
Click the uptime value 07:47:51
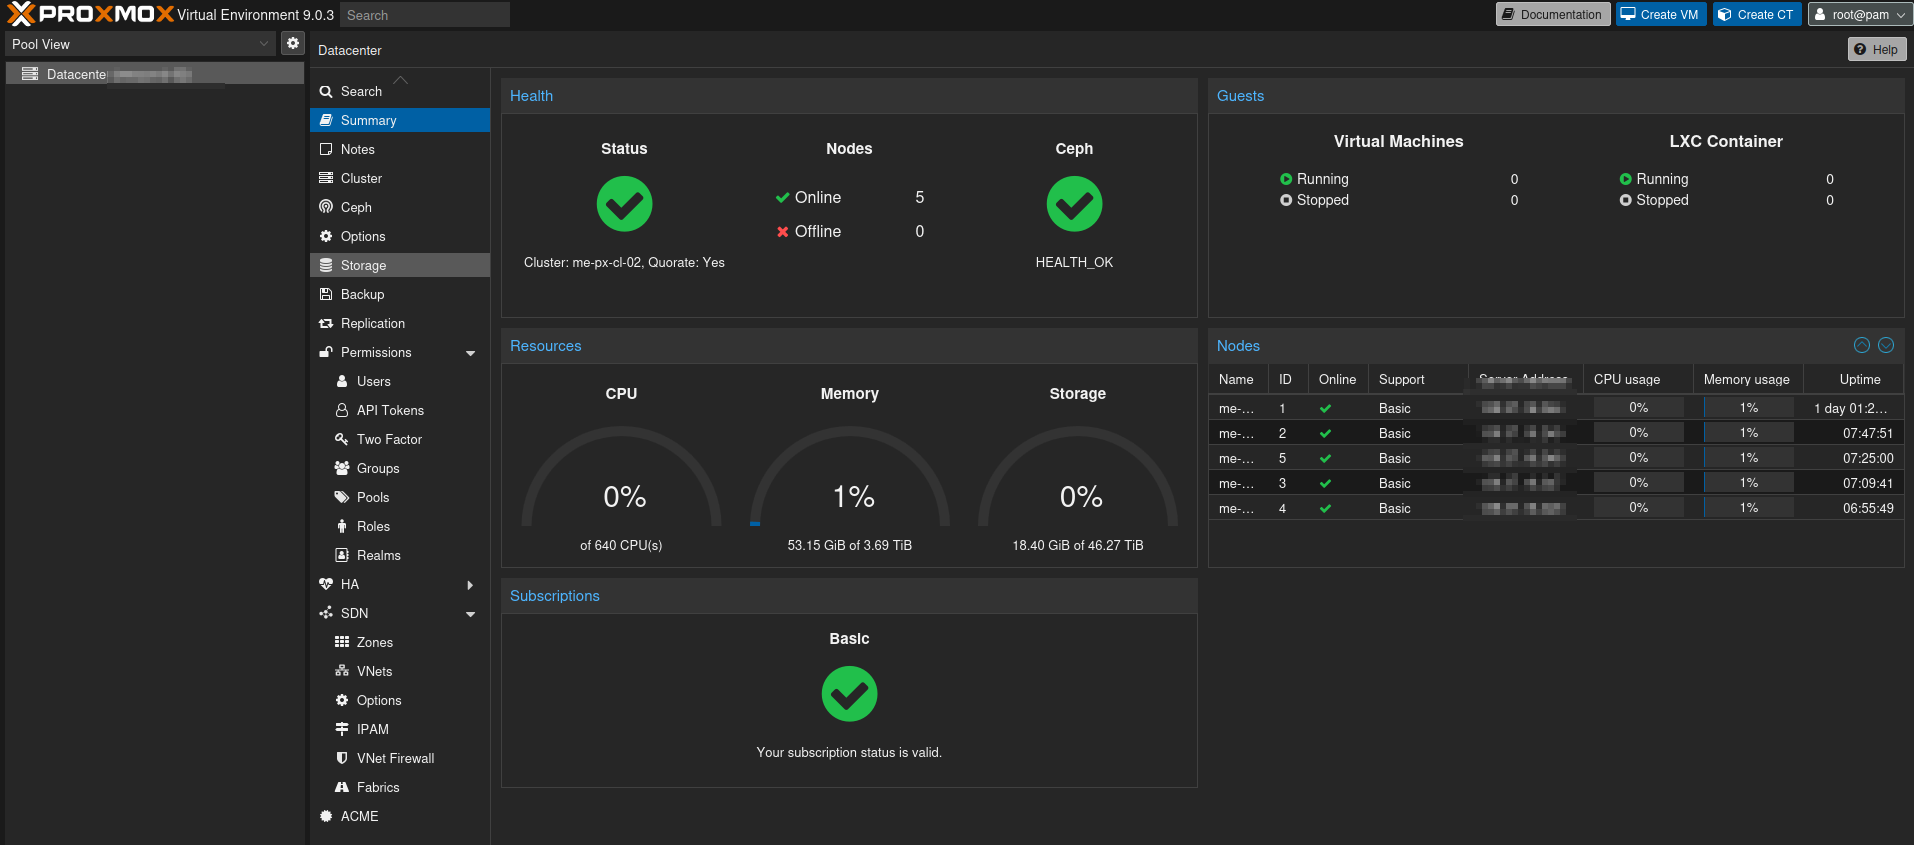point(1868,433)
